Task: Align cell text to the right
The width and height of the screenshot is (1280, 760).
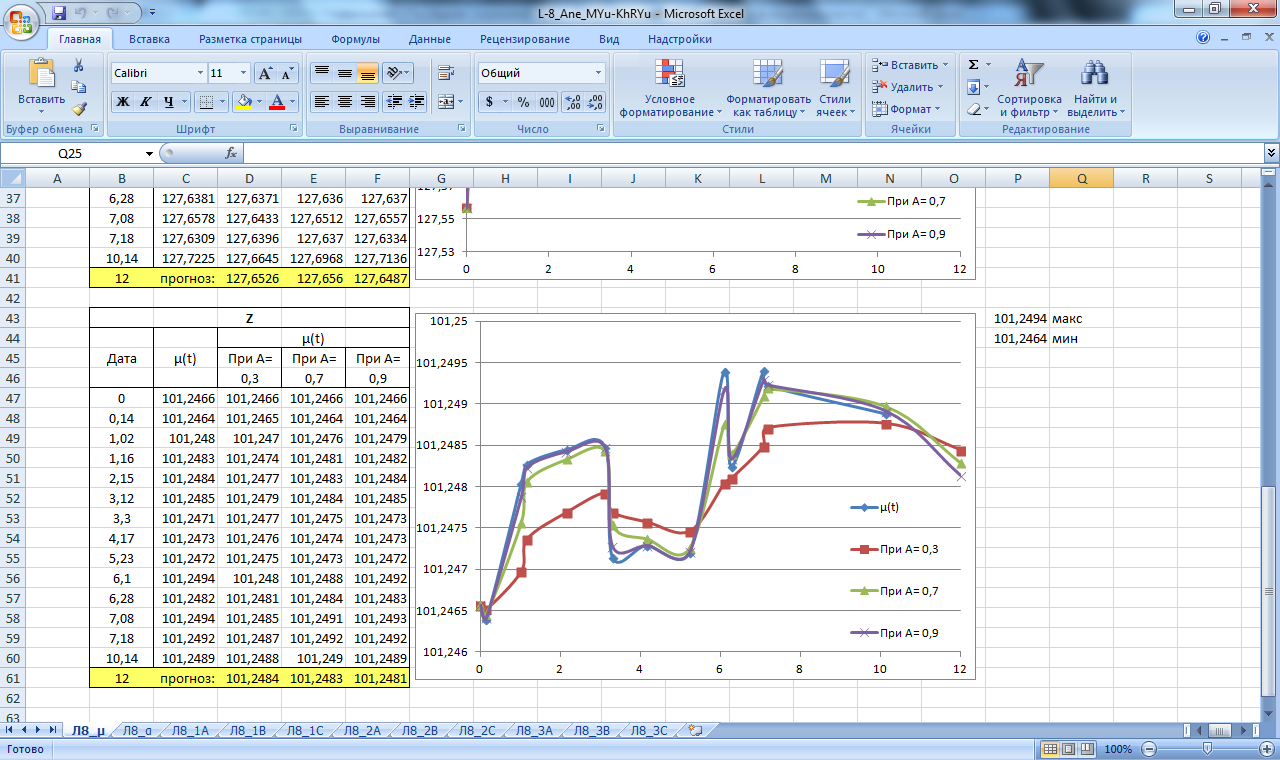Action: (x=367, y=101)
